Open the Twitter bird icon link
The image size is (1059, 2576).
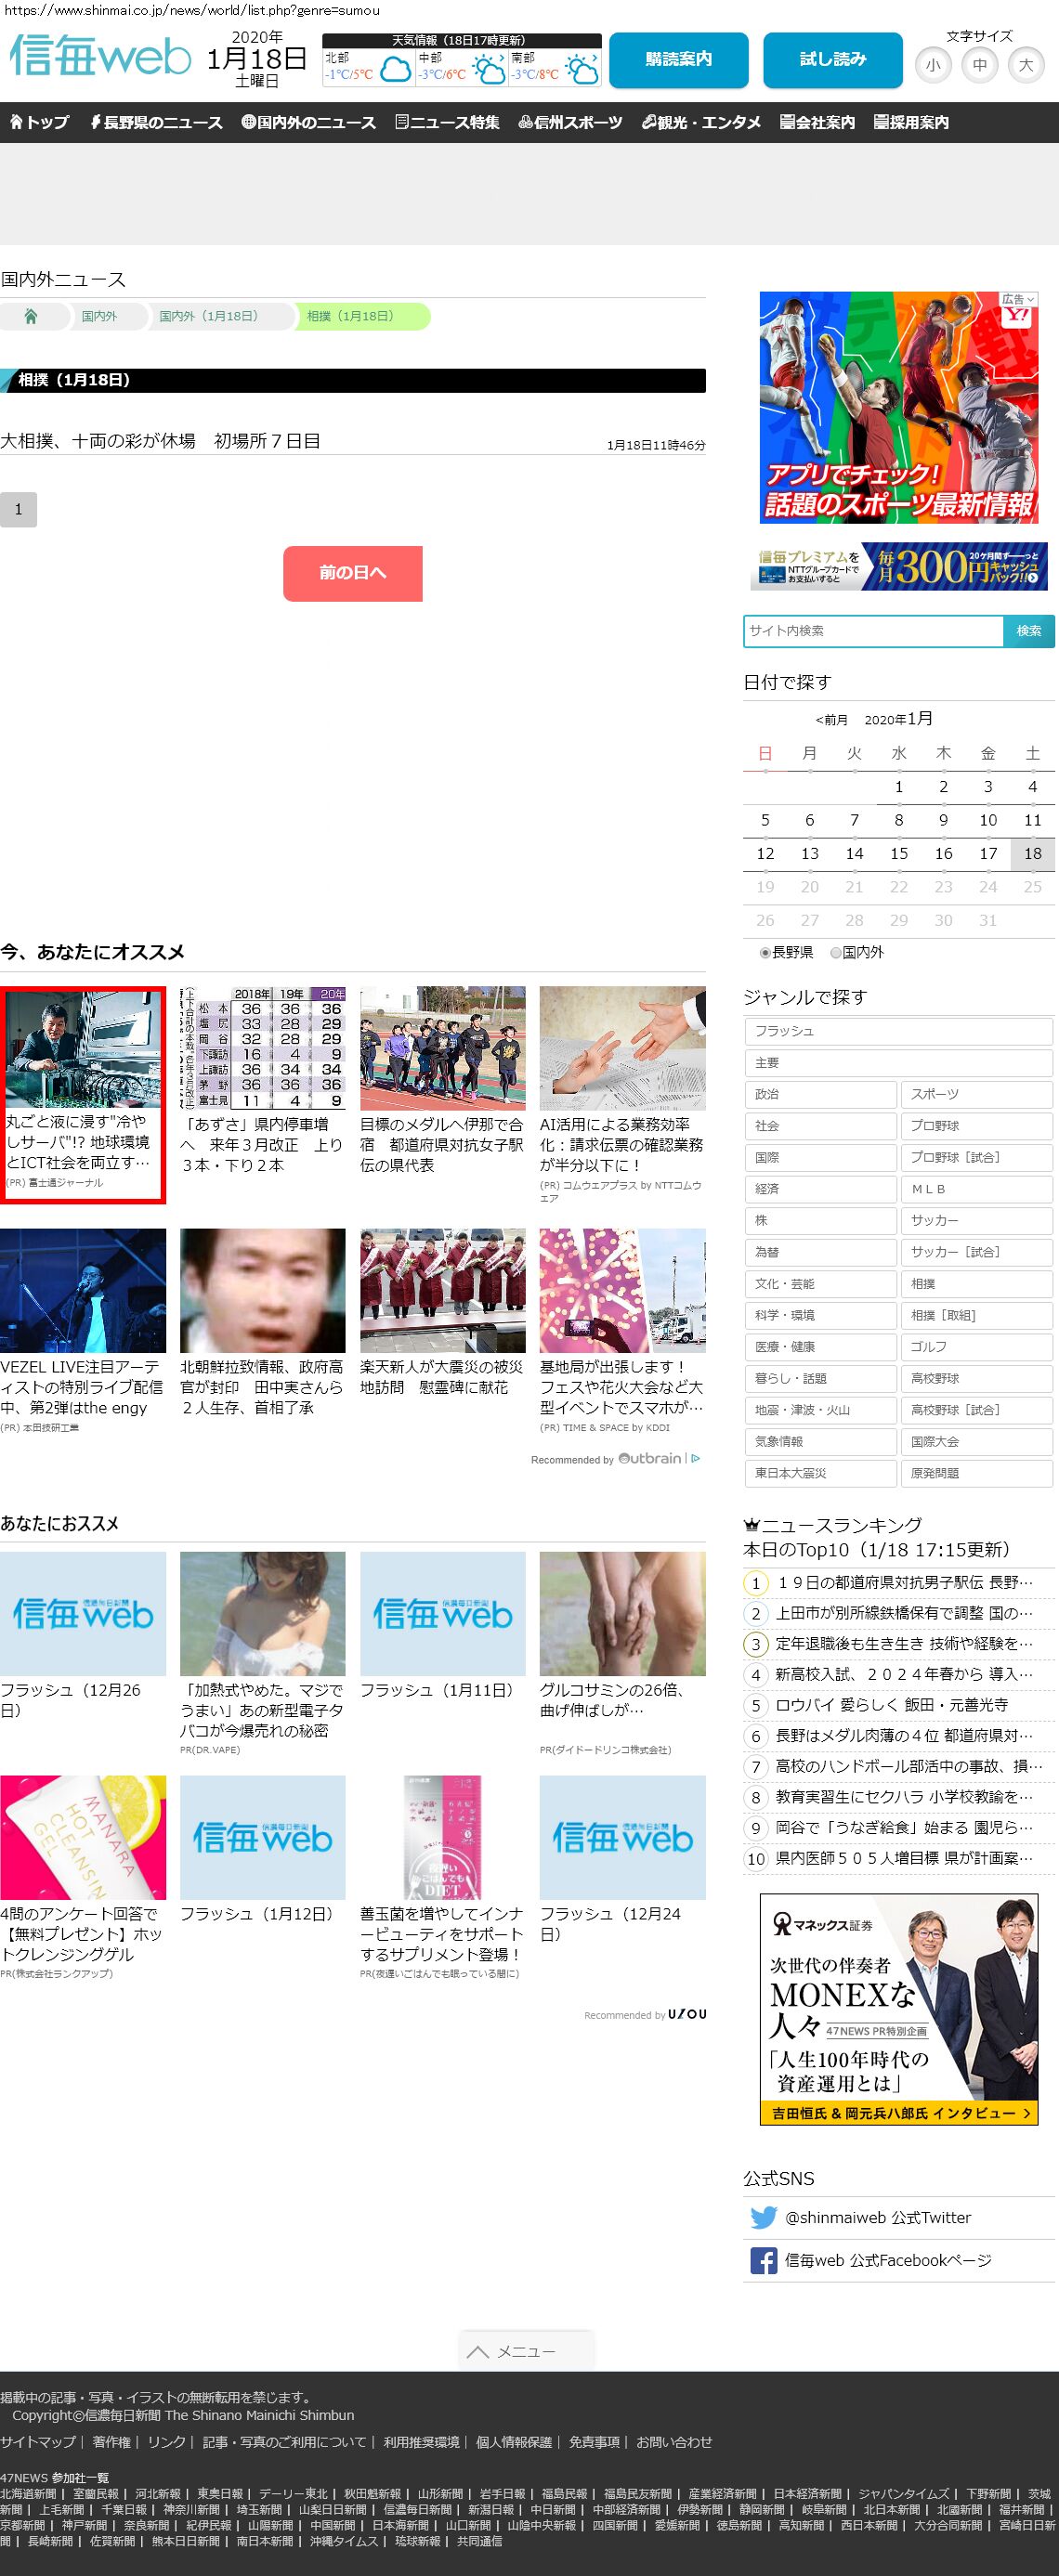[763, 2217]
